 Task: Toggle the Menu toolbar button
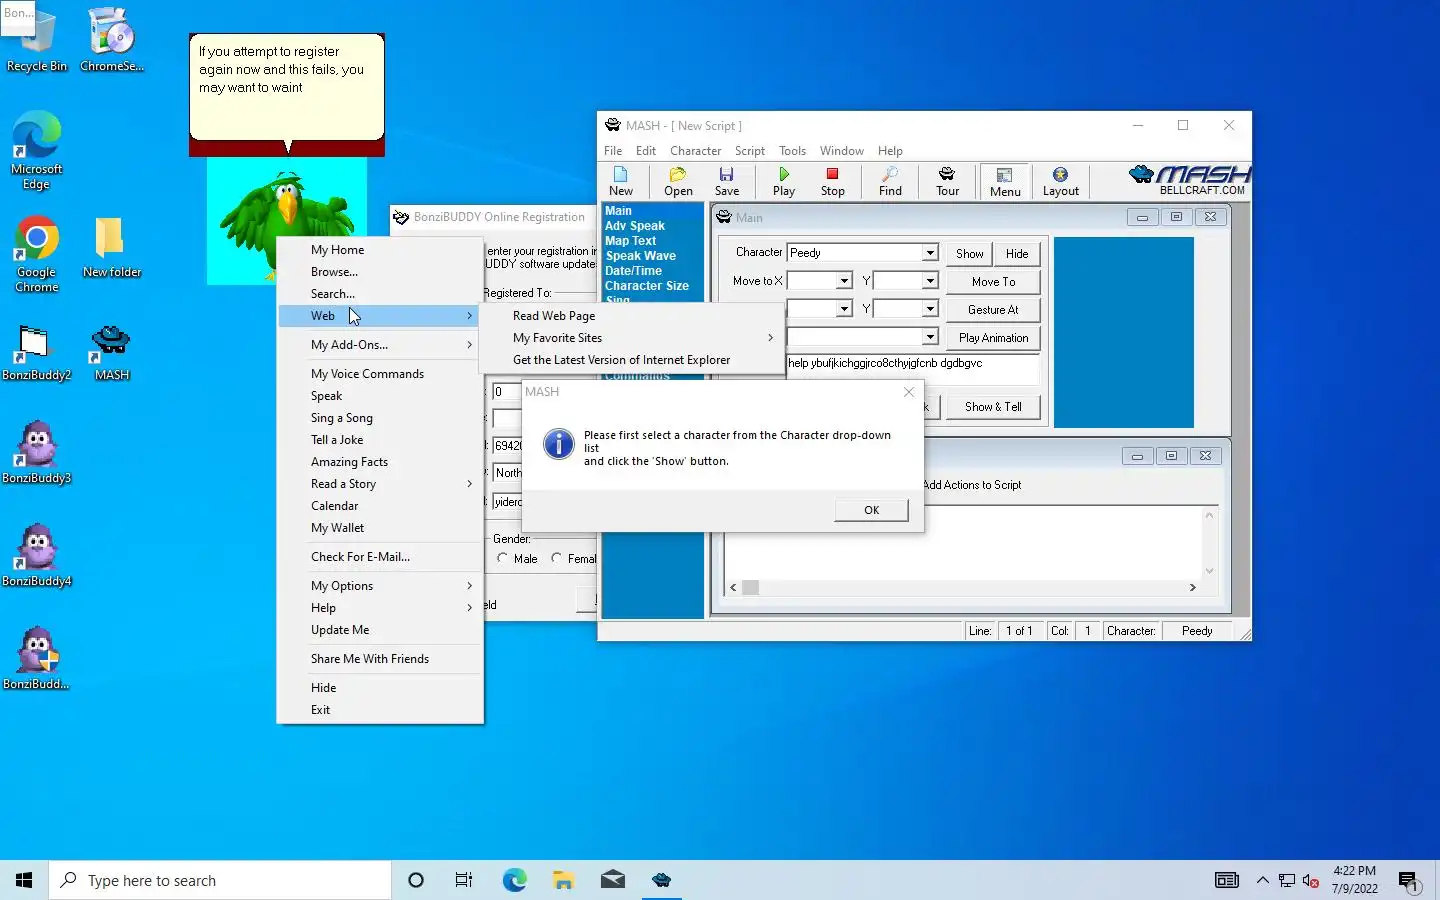[1005, 182]
